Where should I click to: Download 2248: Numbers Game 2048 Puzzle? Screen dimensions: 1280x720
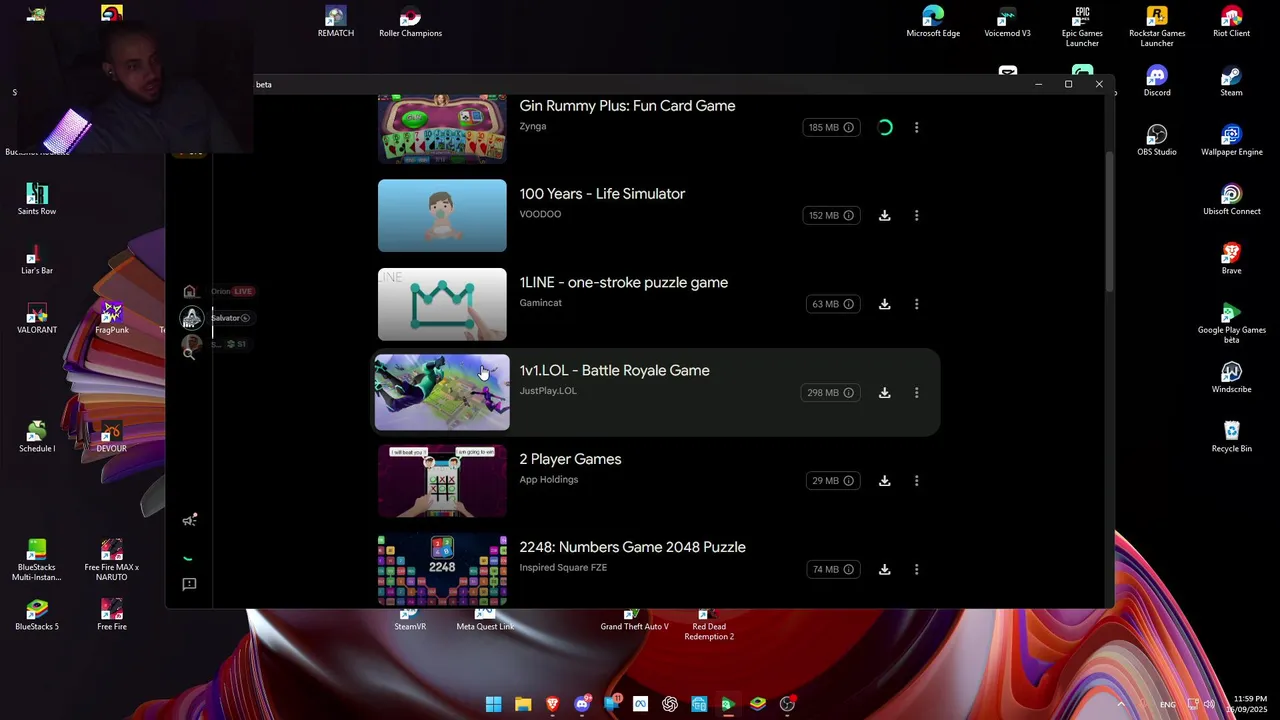(884, 570)
